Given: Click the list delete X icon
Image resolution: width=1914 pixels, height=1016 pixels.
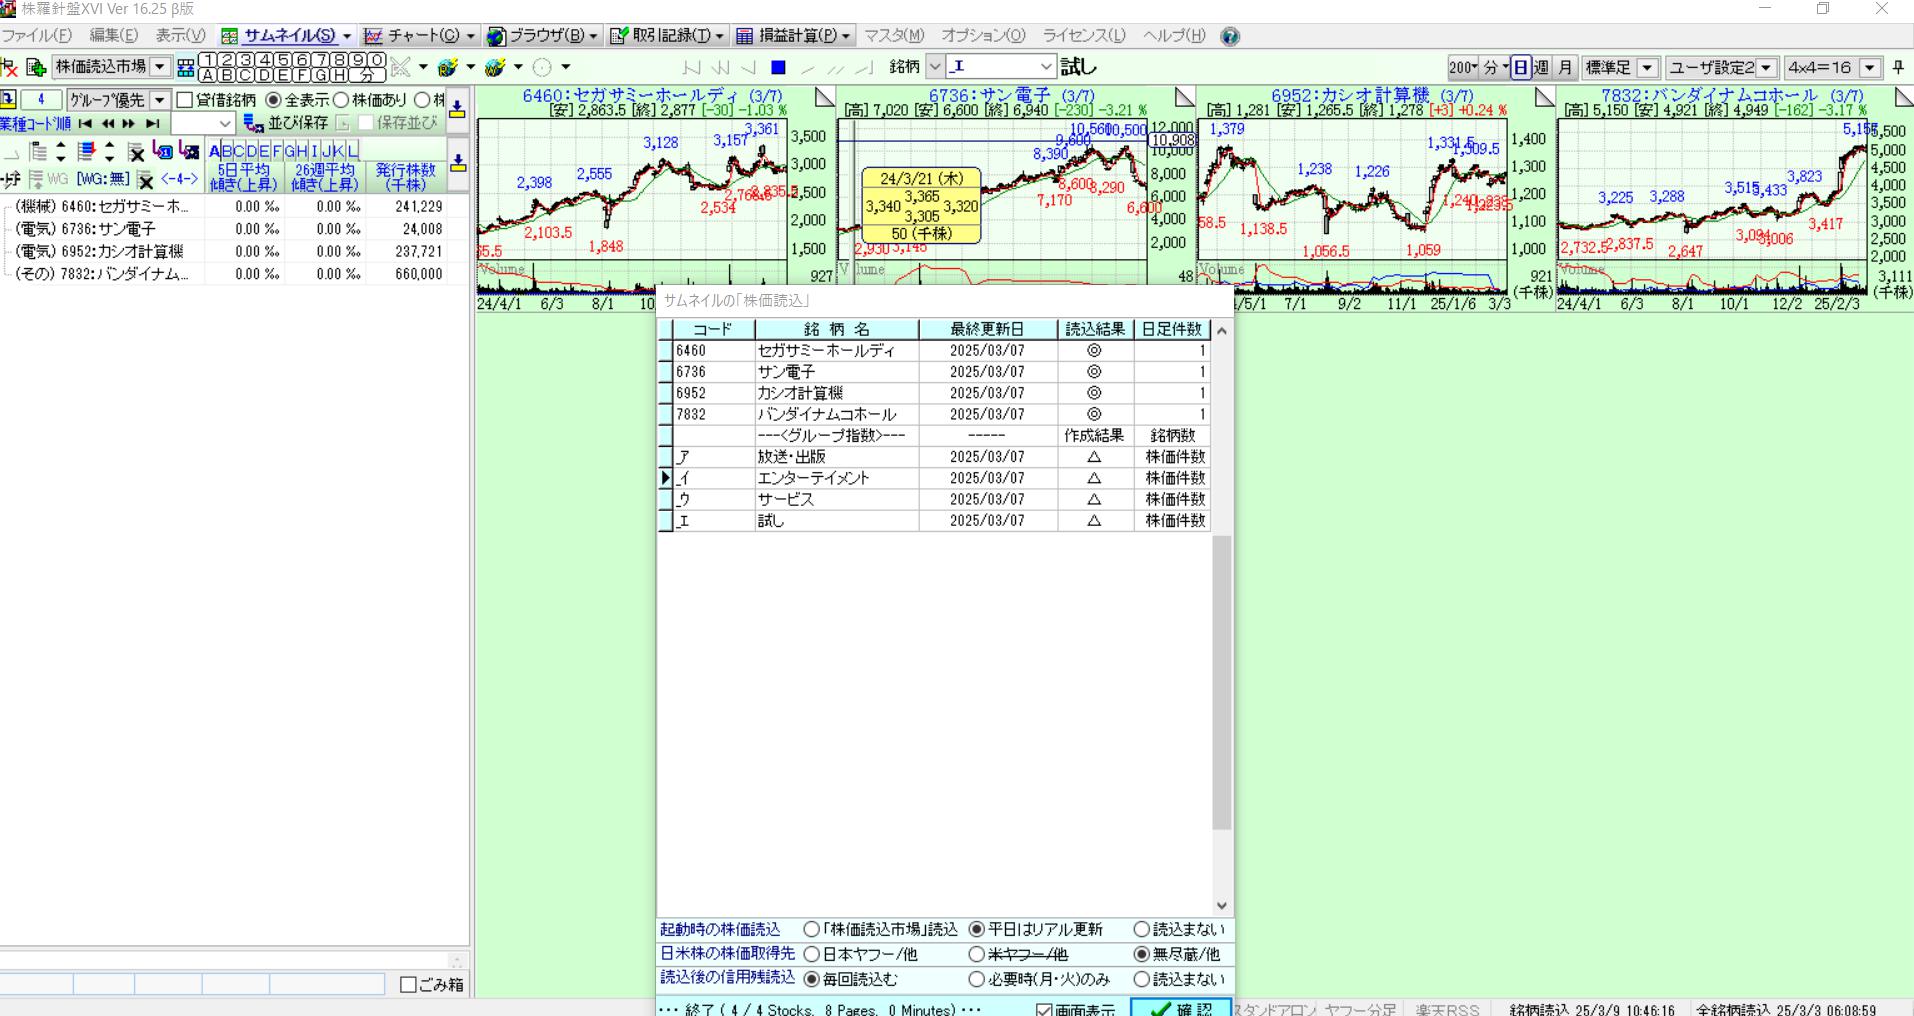Looking at the screenshot, I should (136, 152).
